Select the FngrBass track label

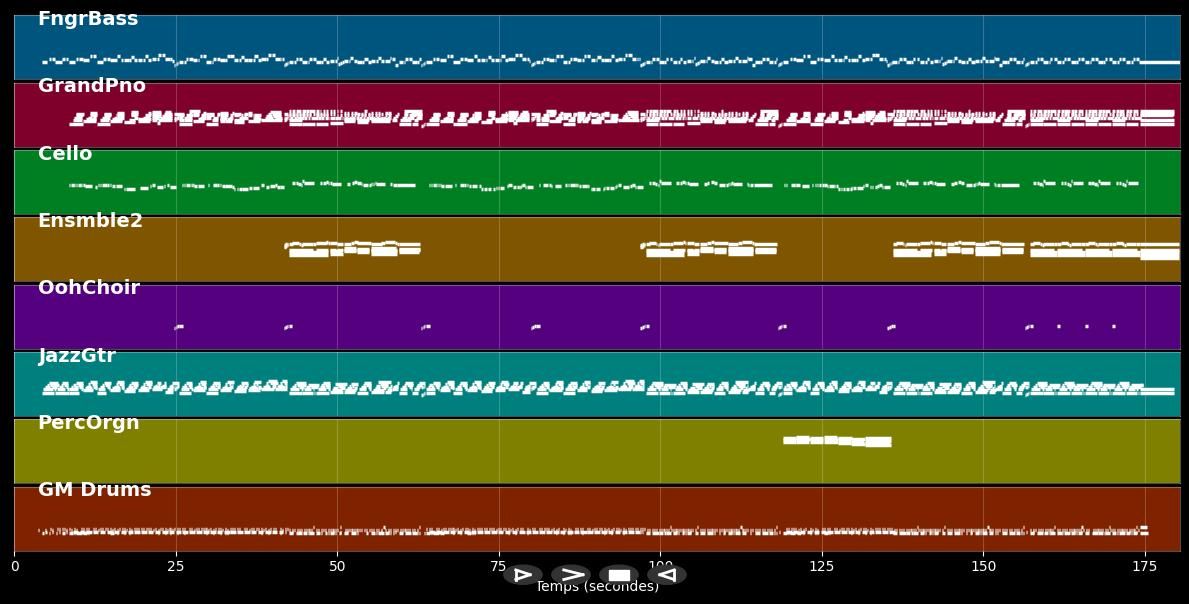[88, 19]
